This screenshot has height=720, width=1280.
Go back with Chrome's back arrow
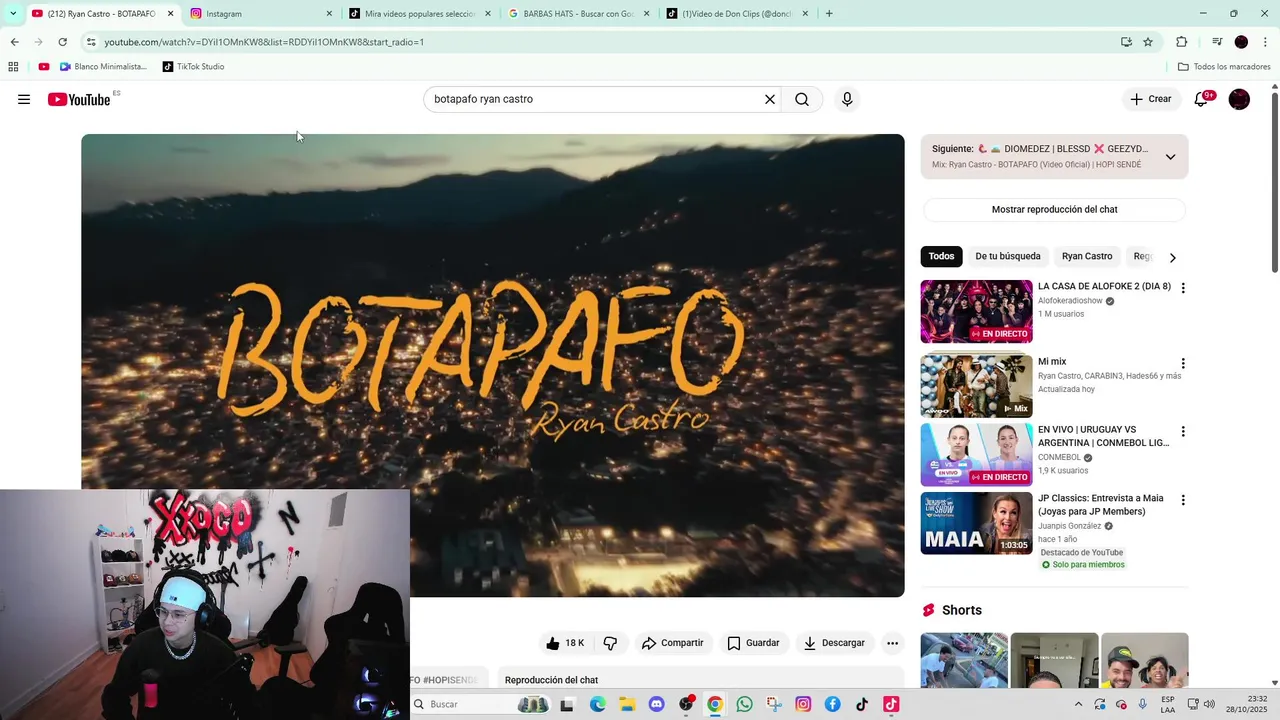click(x=14, y=42)
